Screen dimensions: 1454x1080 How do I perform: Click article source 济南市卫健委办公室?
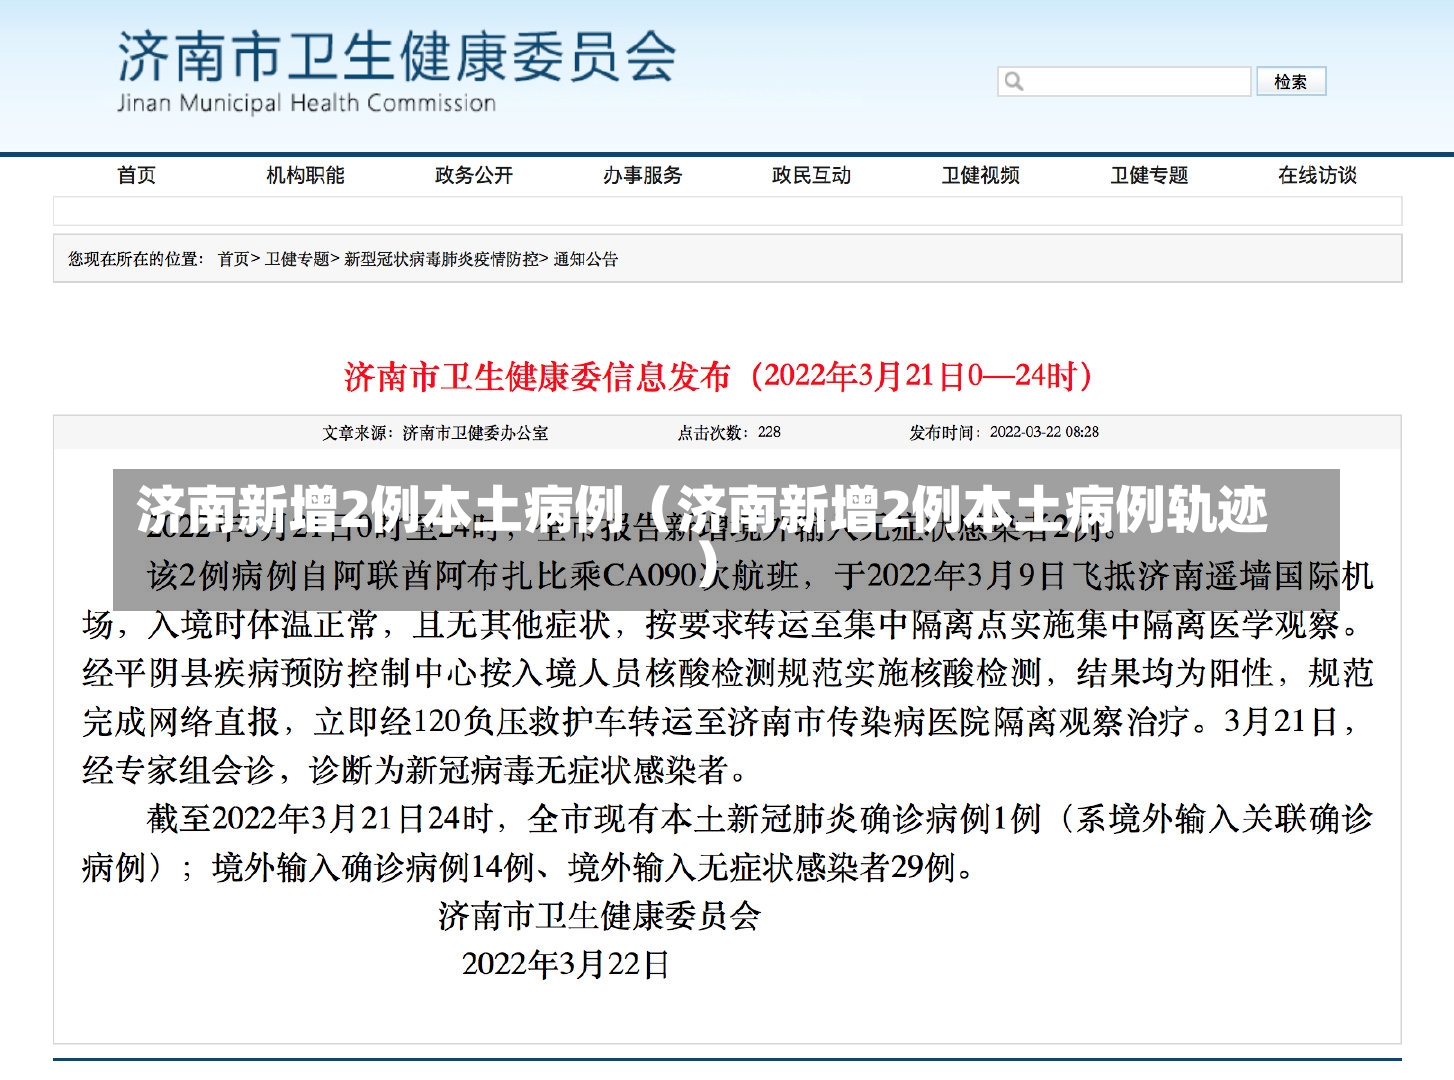pos(475,433)
